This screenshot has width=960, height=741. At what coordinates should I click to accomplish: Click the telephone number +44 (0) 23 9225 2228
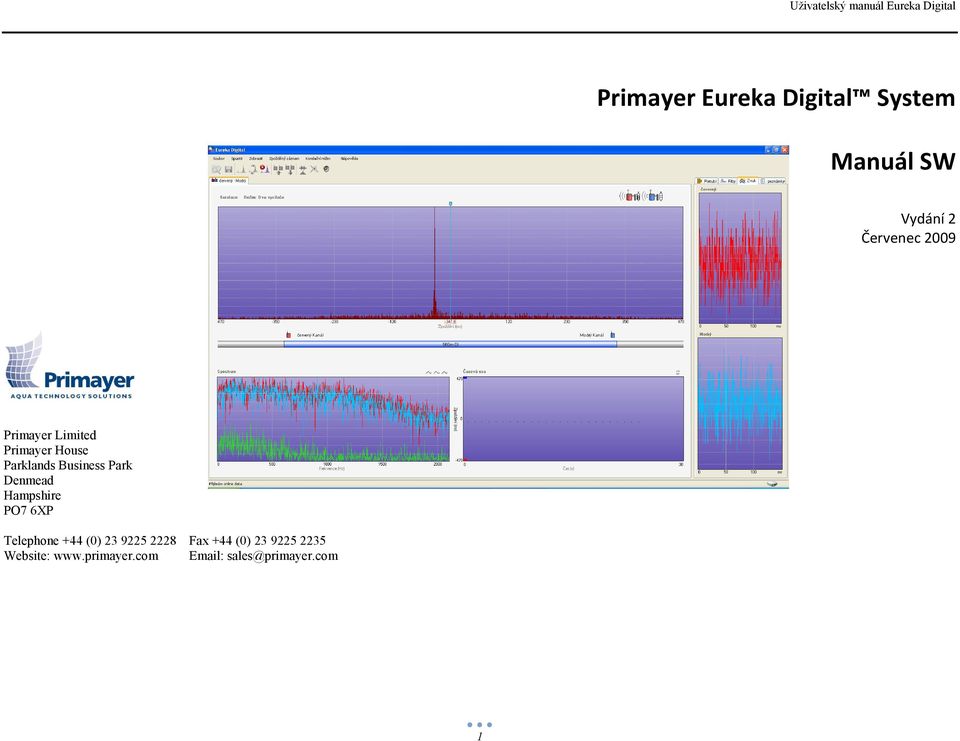click(119, 540)
